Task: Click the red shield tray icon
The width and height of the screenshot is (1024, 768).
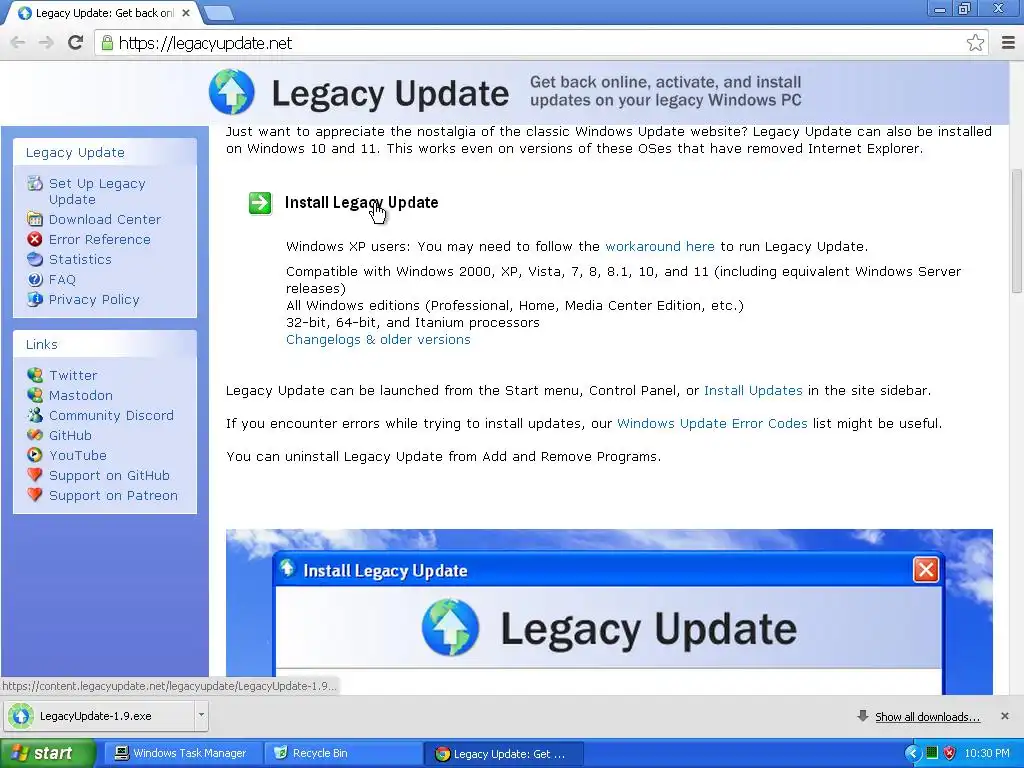Action: pyautogui.click(x=950, y=753)
